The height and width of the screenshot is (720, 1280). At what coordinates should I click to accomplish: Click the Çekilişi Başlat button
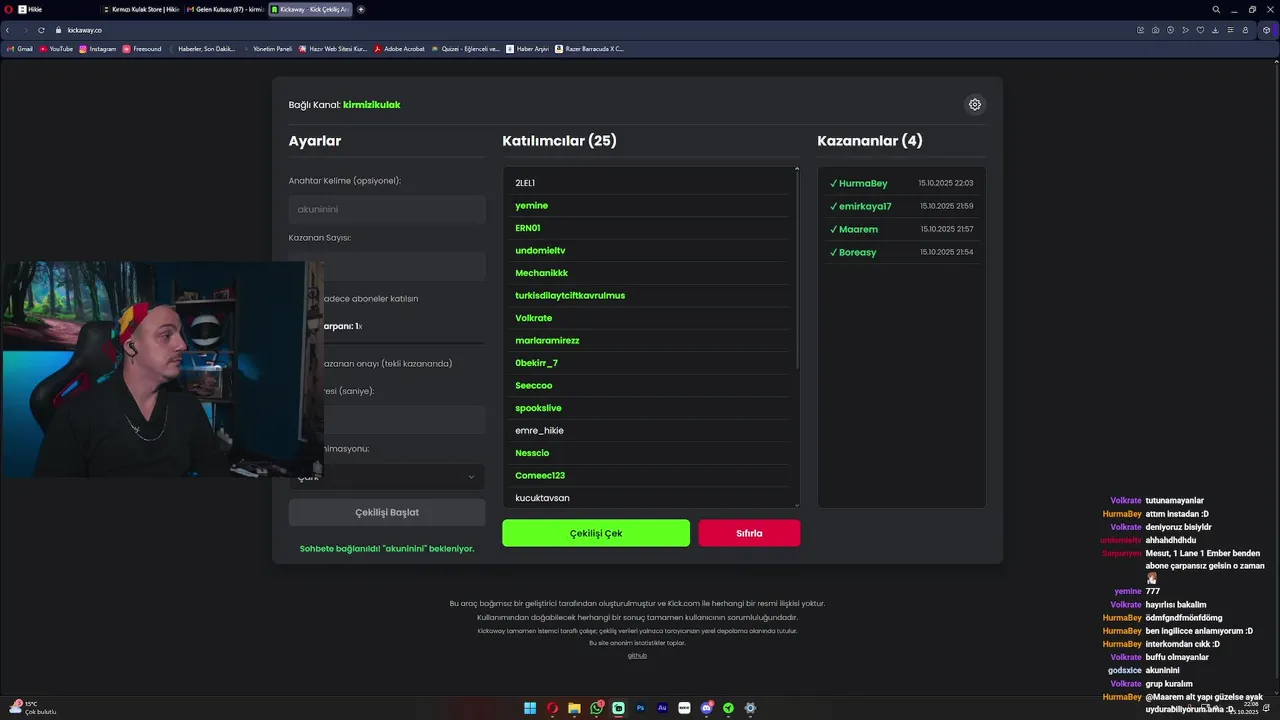coord(387,512)
